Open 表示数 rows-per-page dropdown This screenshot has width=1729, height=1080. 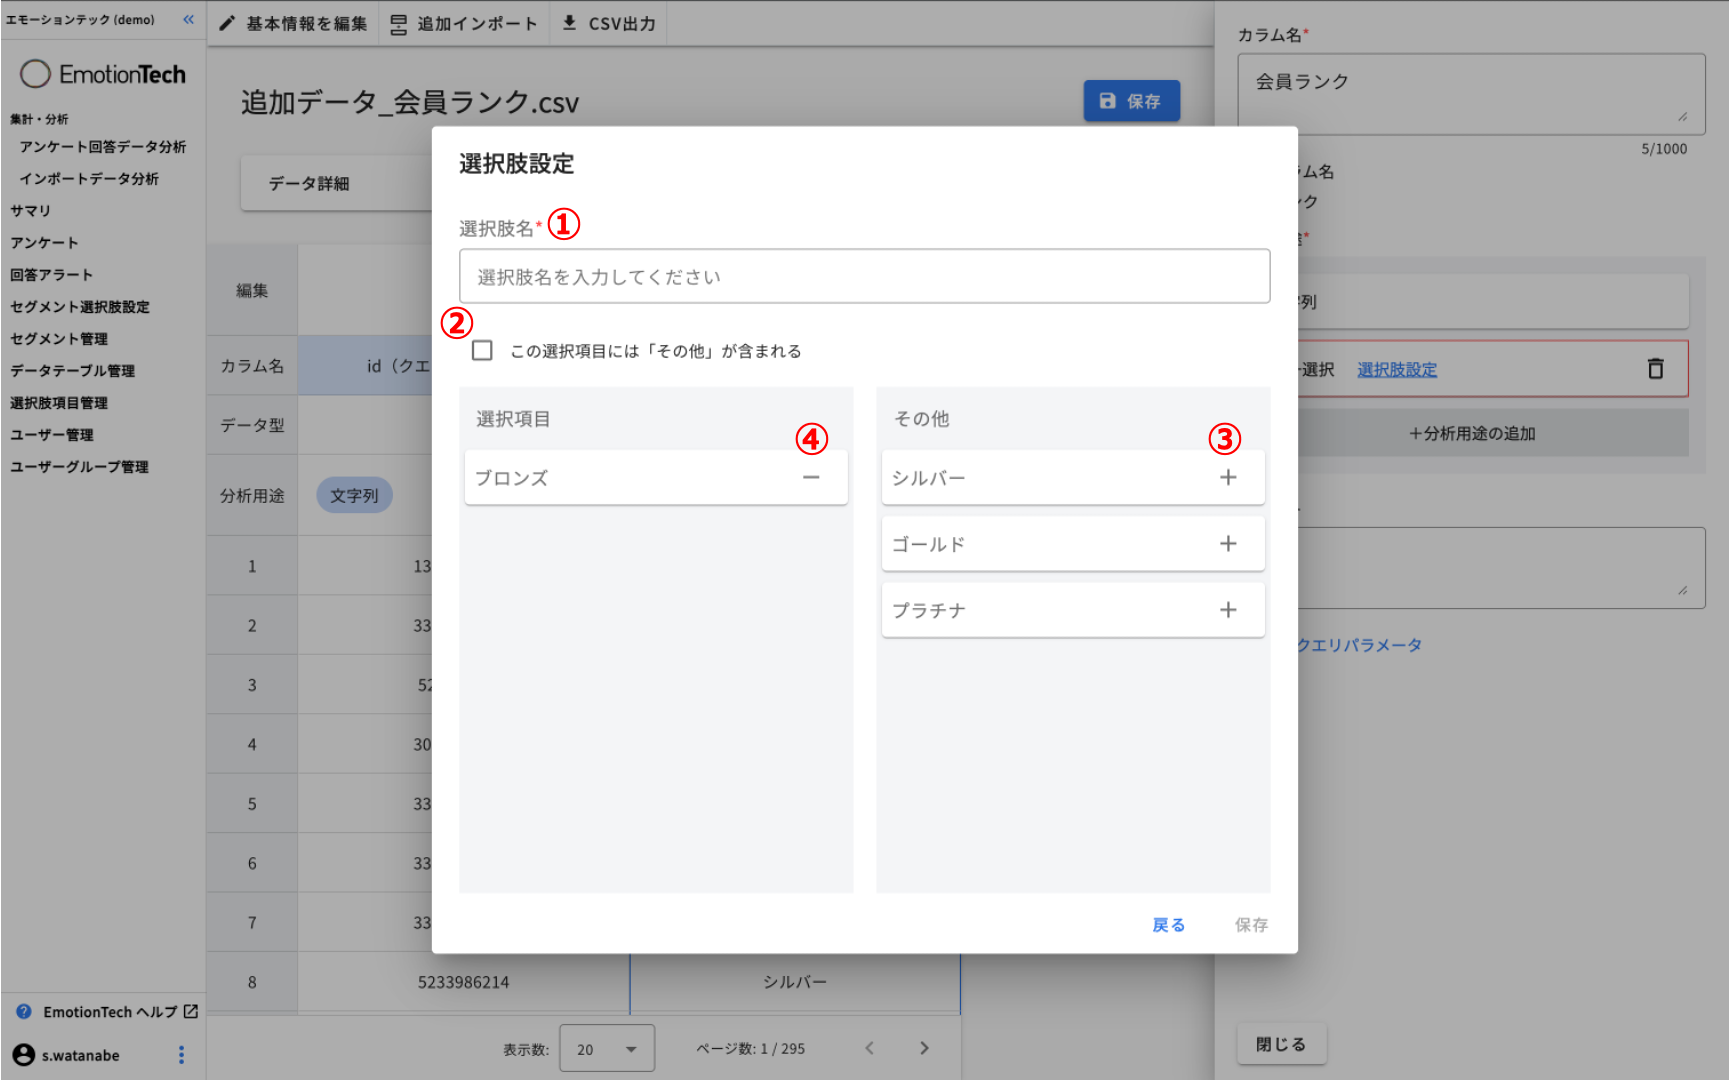coord(607,1049)
